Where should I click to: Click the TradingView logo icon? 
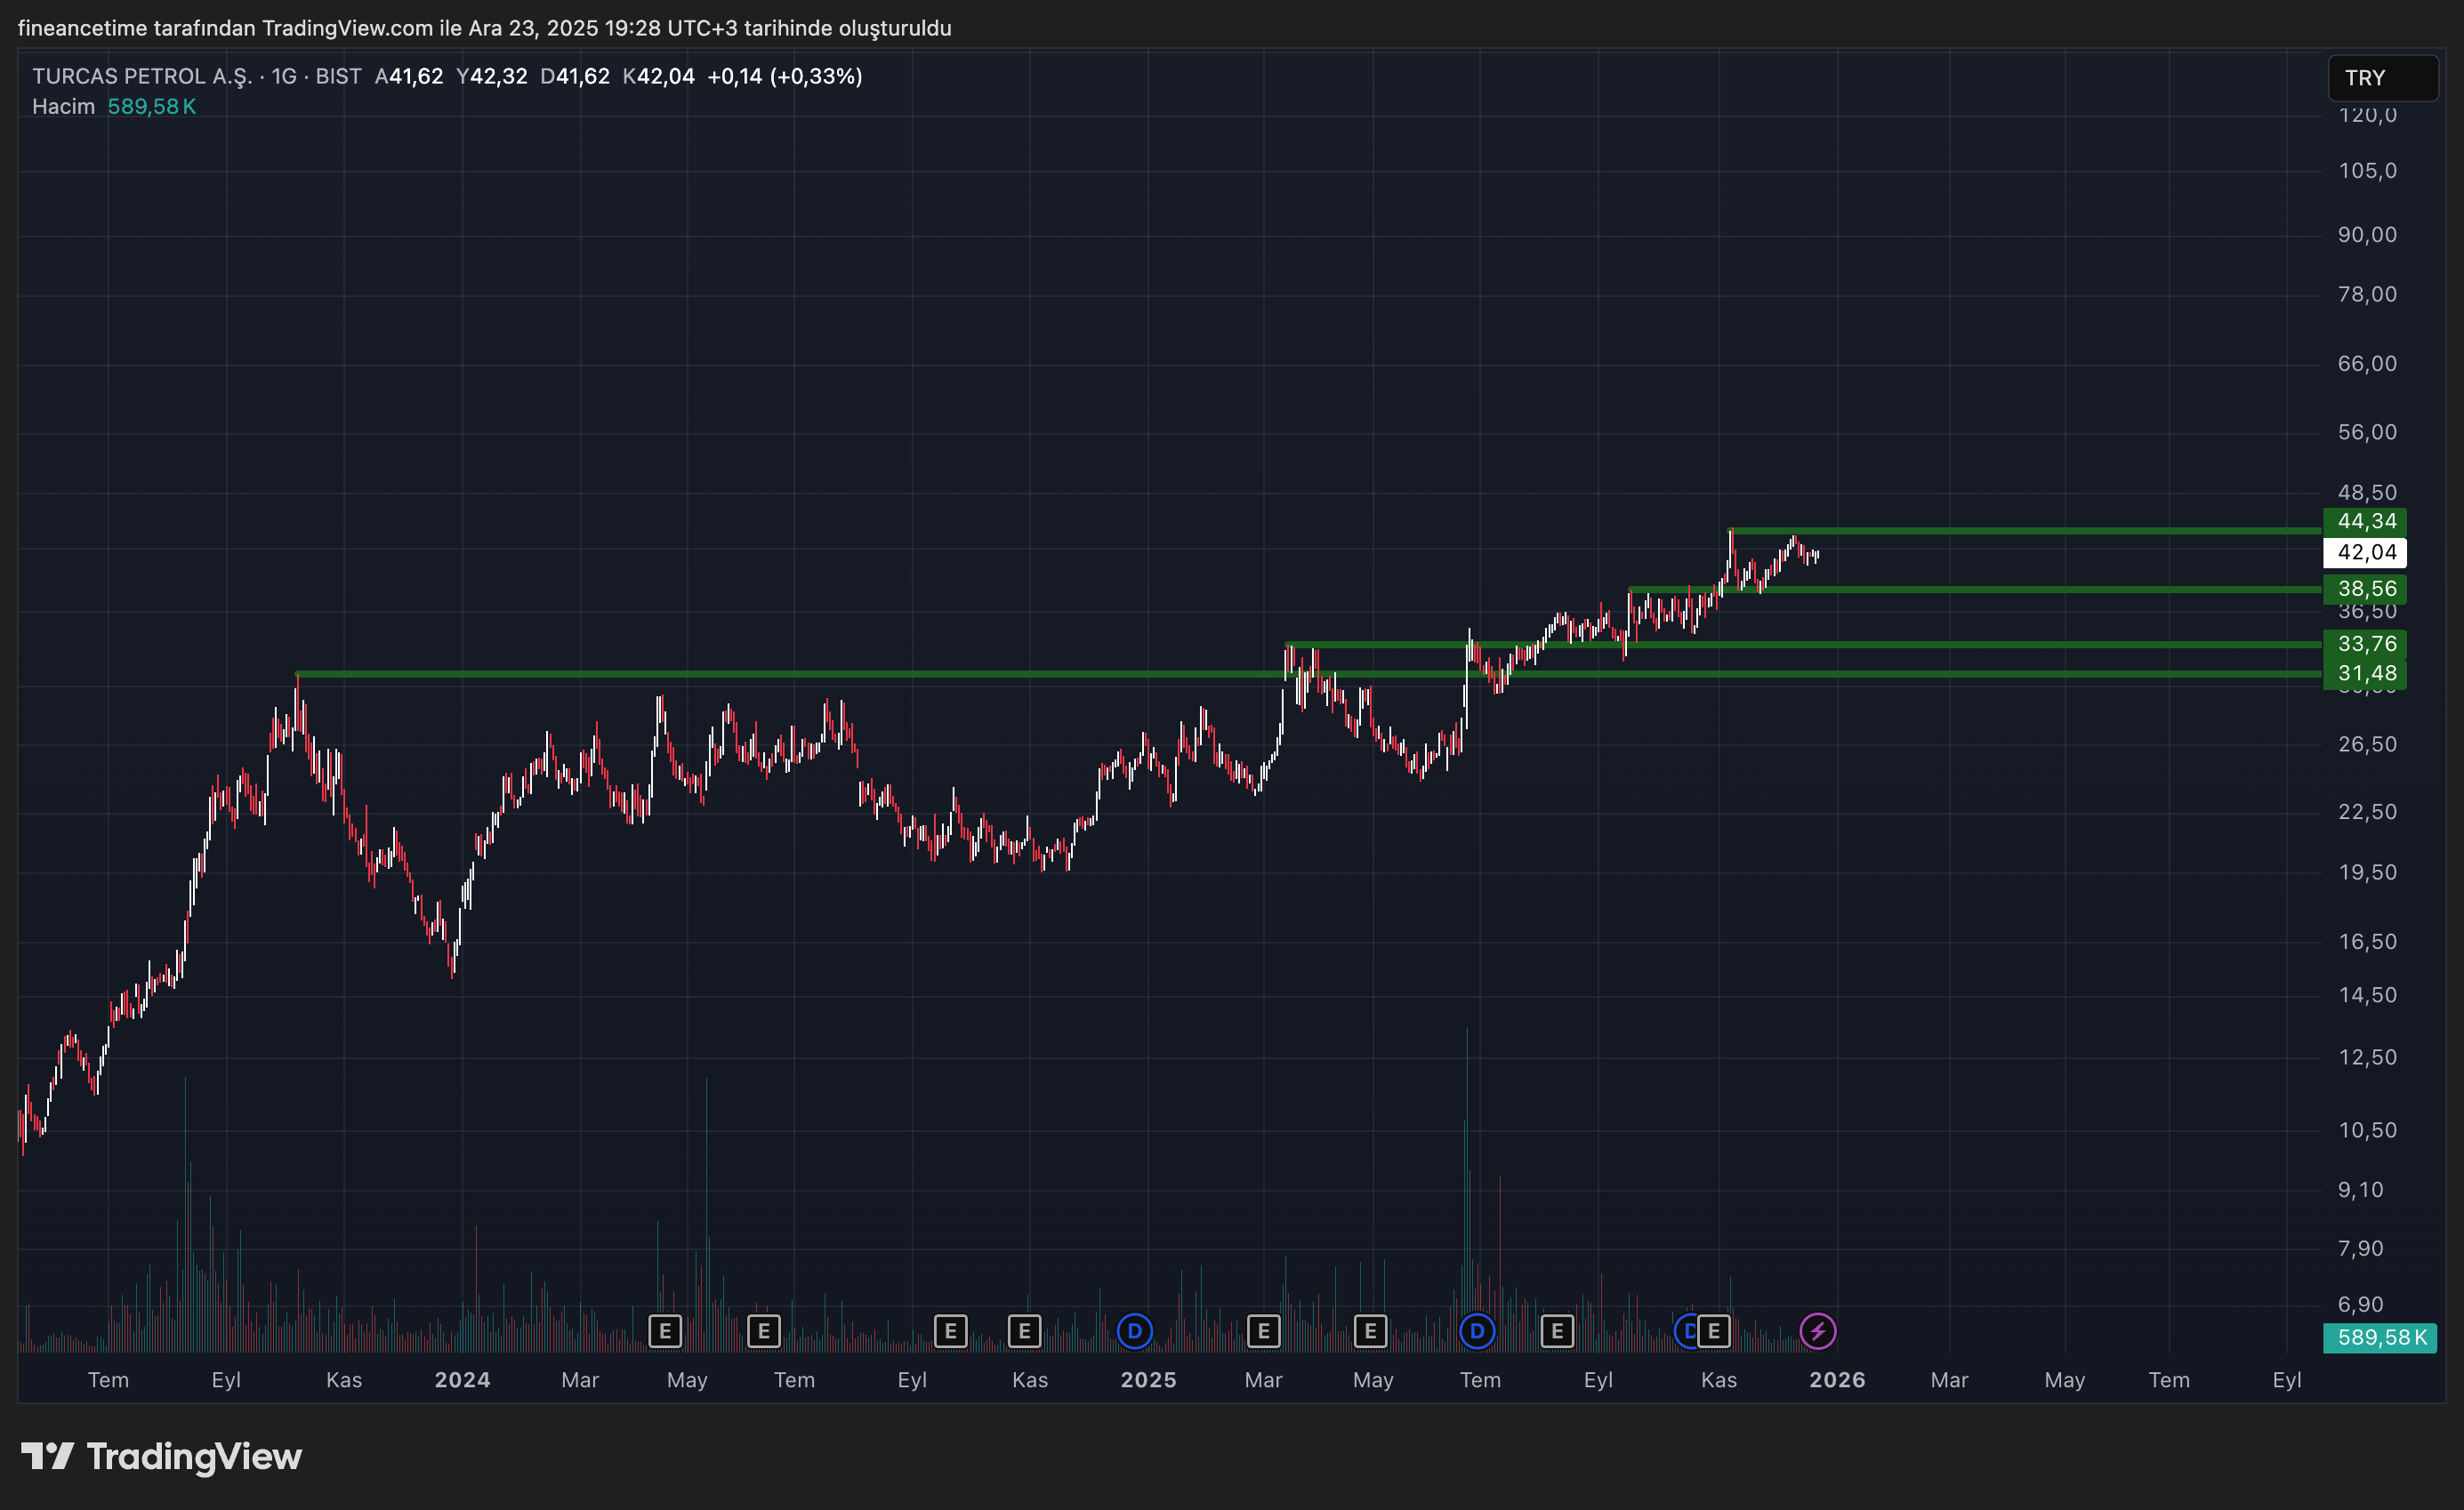click(x=47, y=1456)
